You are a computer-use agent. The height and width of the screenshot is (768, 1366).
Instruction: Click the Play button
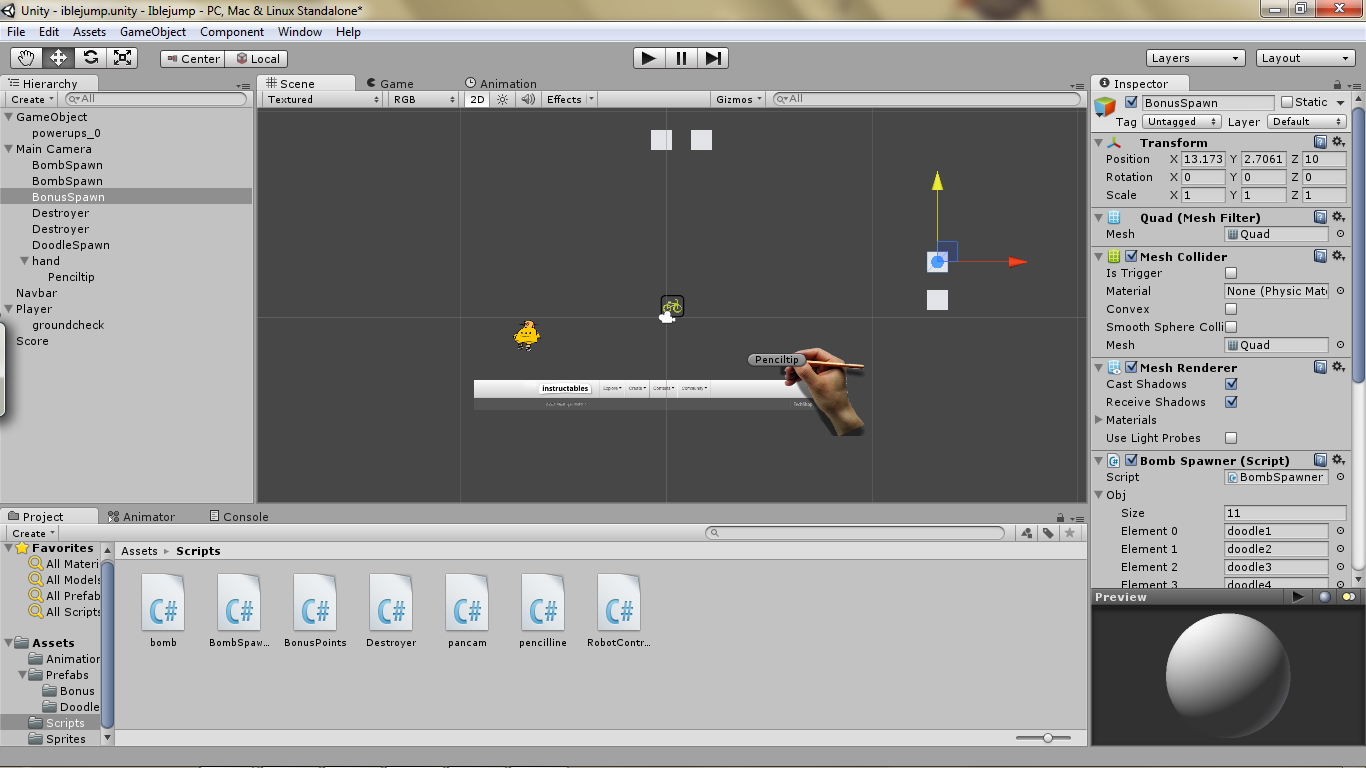point(649,58)
